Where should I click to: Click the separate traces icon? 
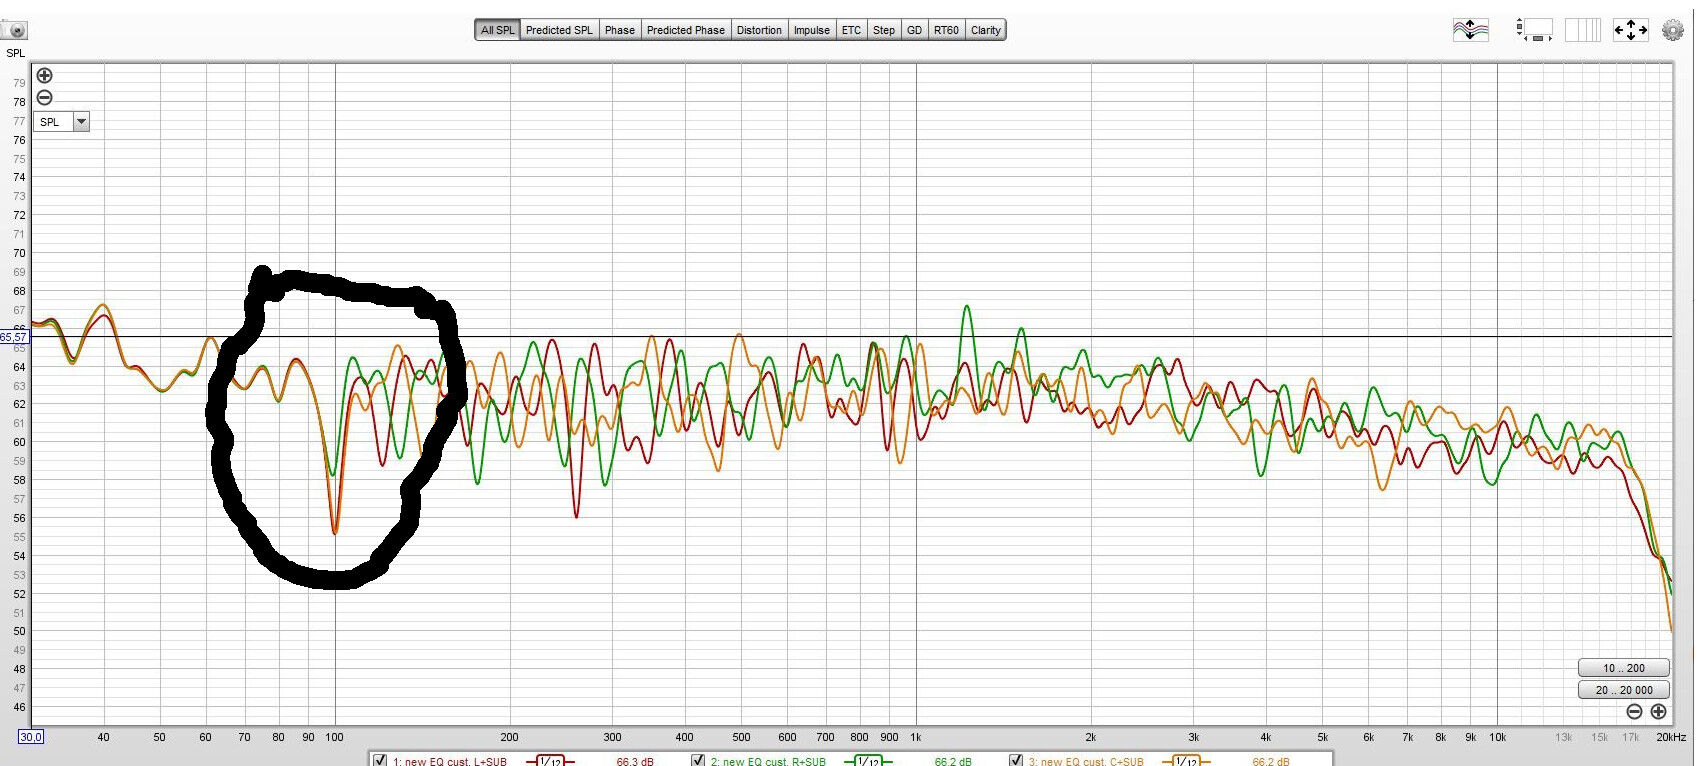(x=1470, y=30)
